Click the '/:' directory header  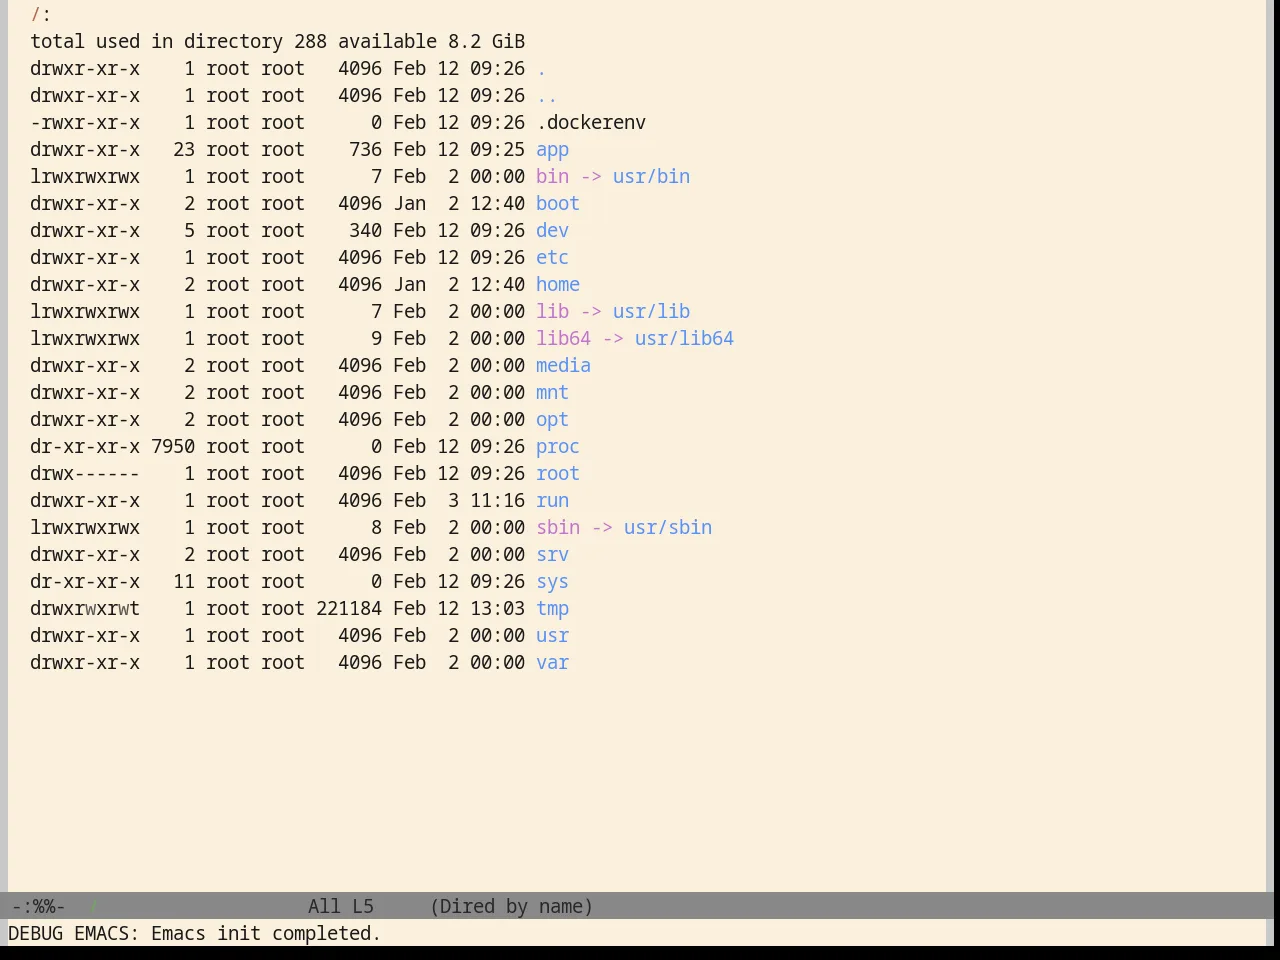tap(41, 15)
